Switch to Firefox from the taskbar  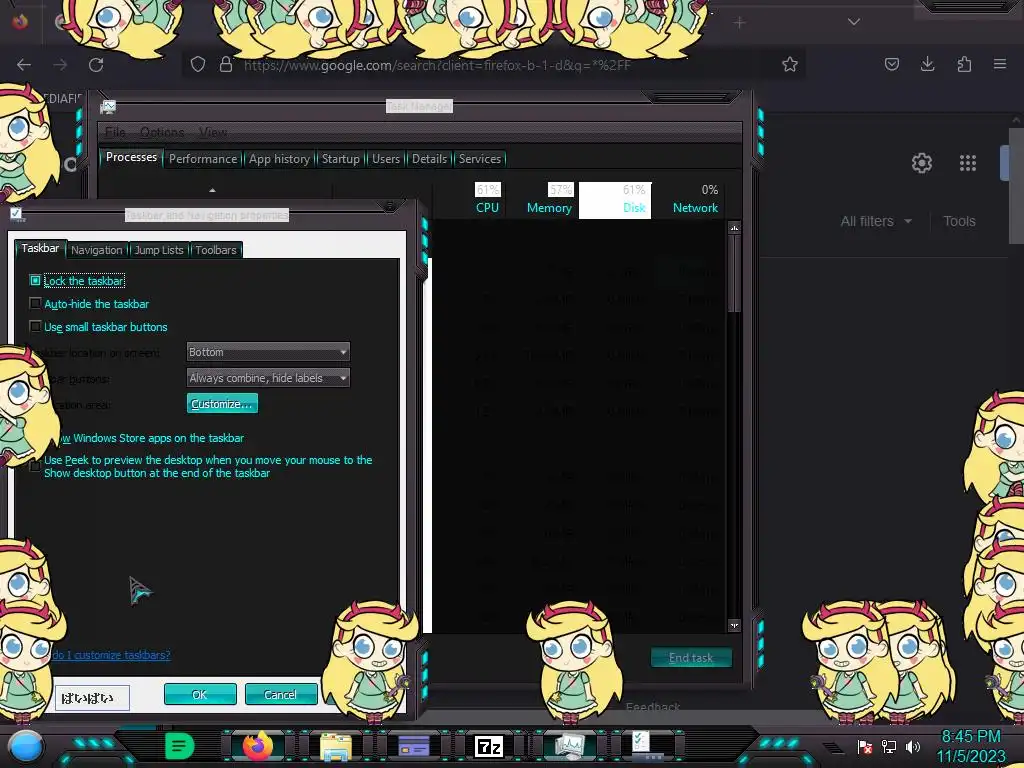257,746
